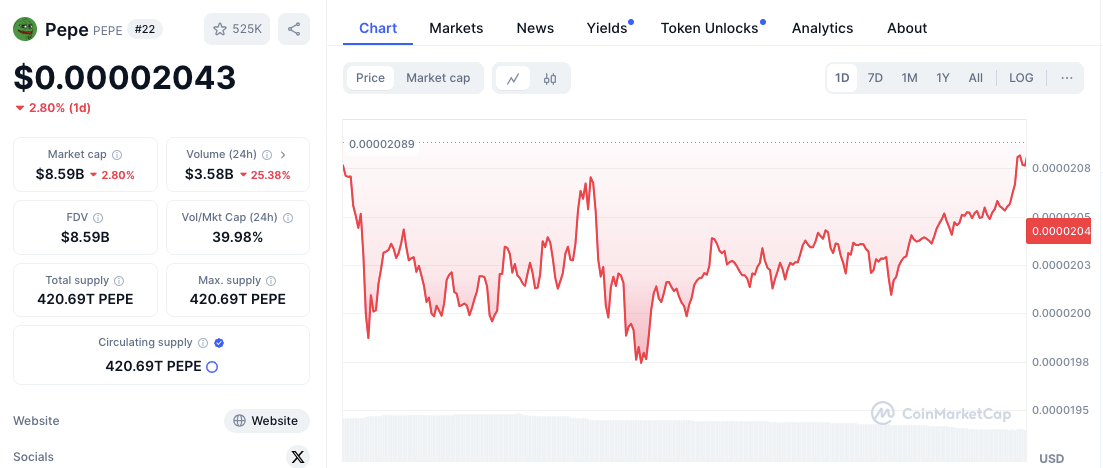This screenshot has width=1103, height=468.
Task: Click the Website link button
Action: [x=266, y=421]
